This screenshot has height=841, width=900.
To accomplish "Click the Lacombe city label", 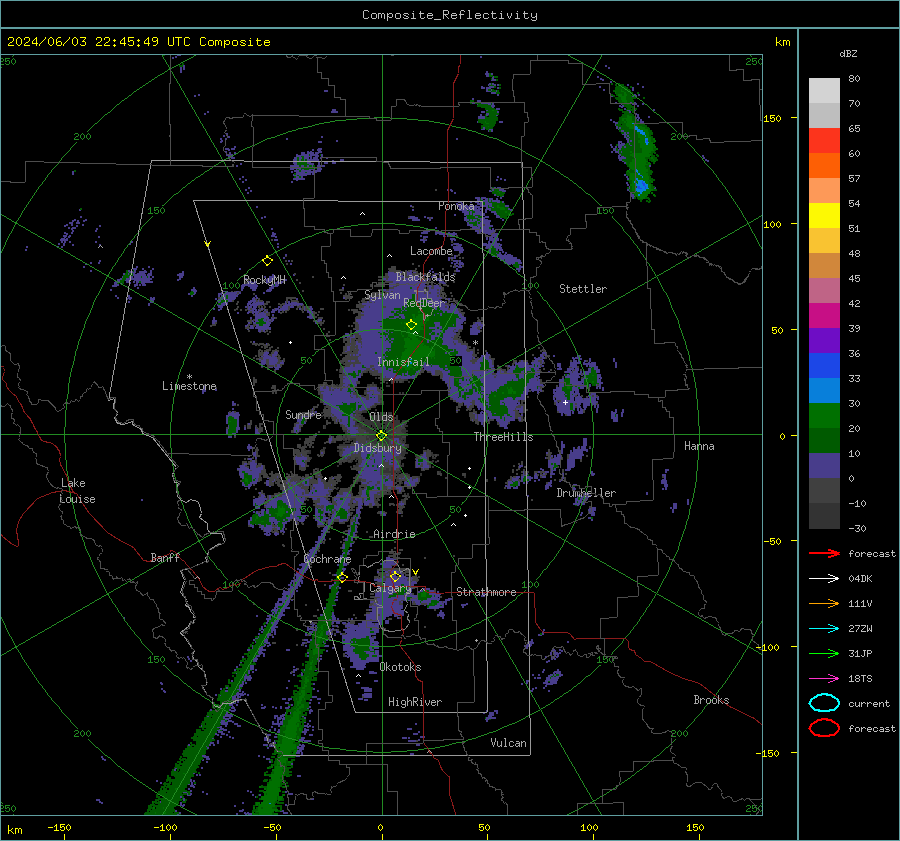I will (x=431, y=251).
